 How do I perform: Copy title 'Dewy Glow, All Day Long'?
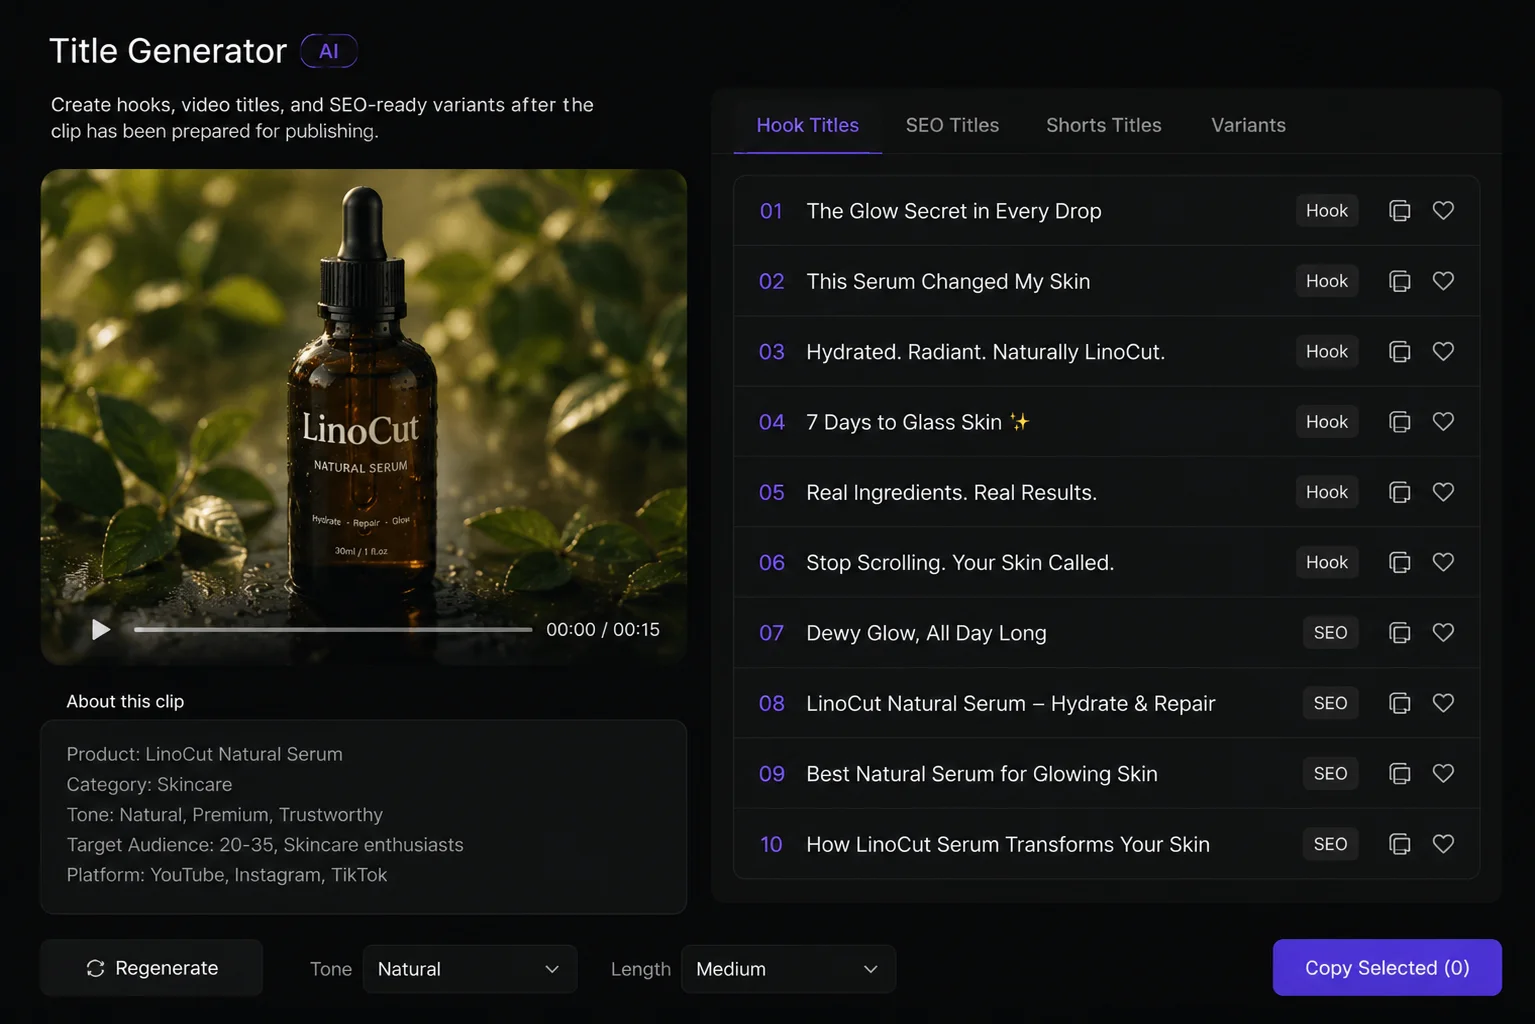(1400, 633)
